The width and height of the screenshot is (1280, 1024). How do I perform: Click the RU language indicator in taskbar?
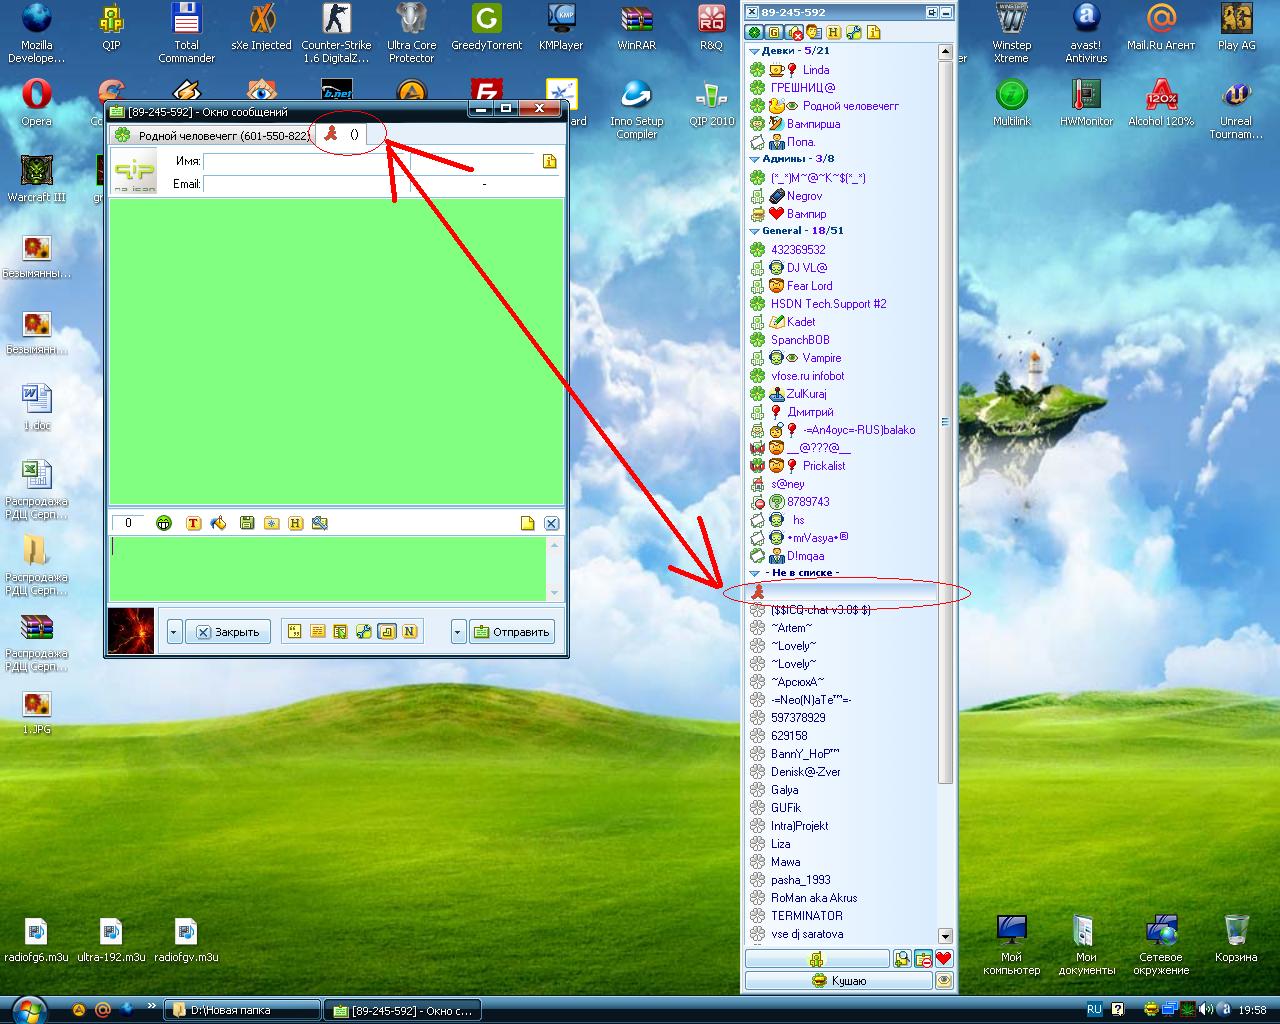pyautogui.click(x=1094, y=1010)
